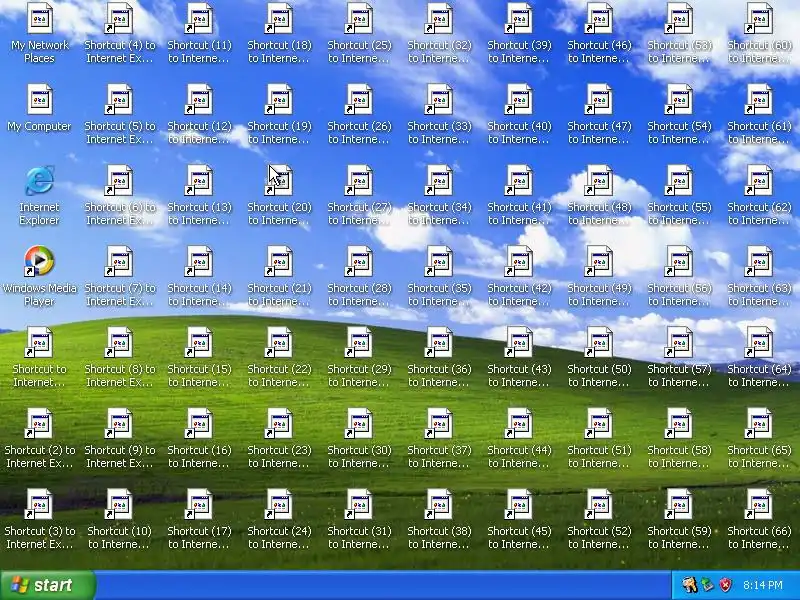Click the 'Shortcut (27) to Interne…' label
This screenshot has width=800, height=600.
(360, 213)
